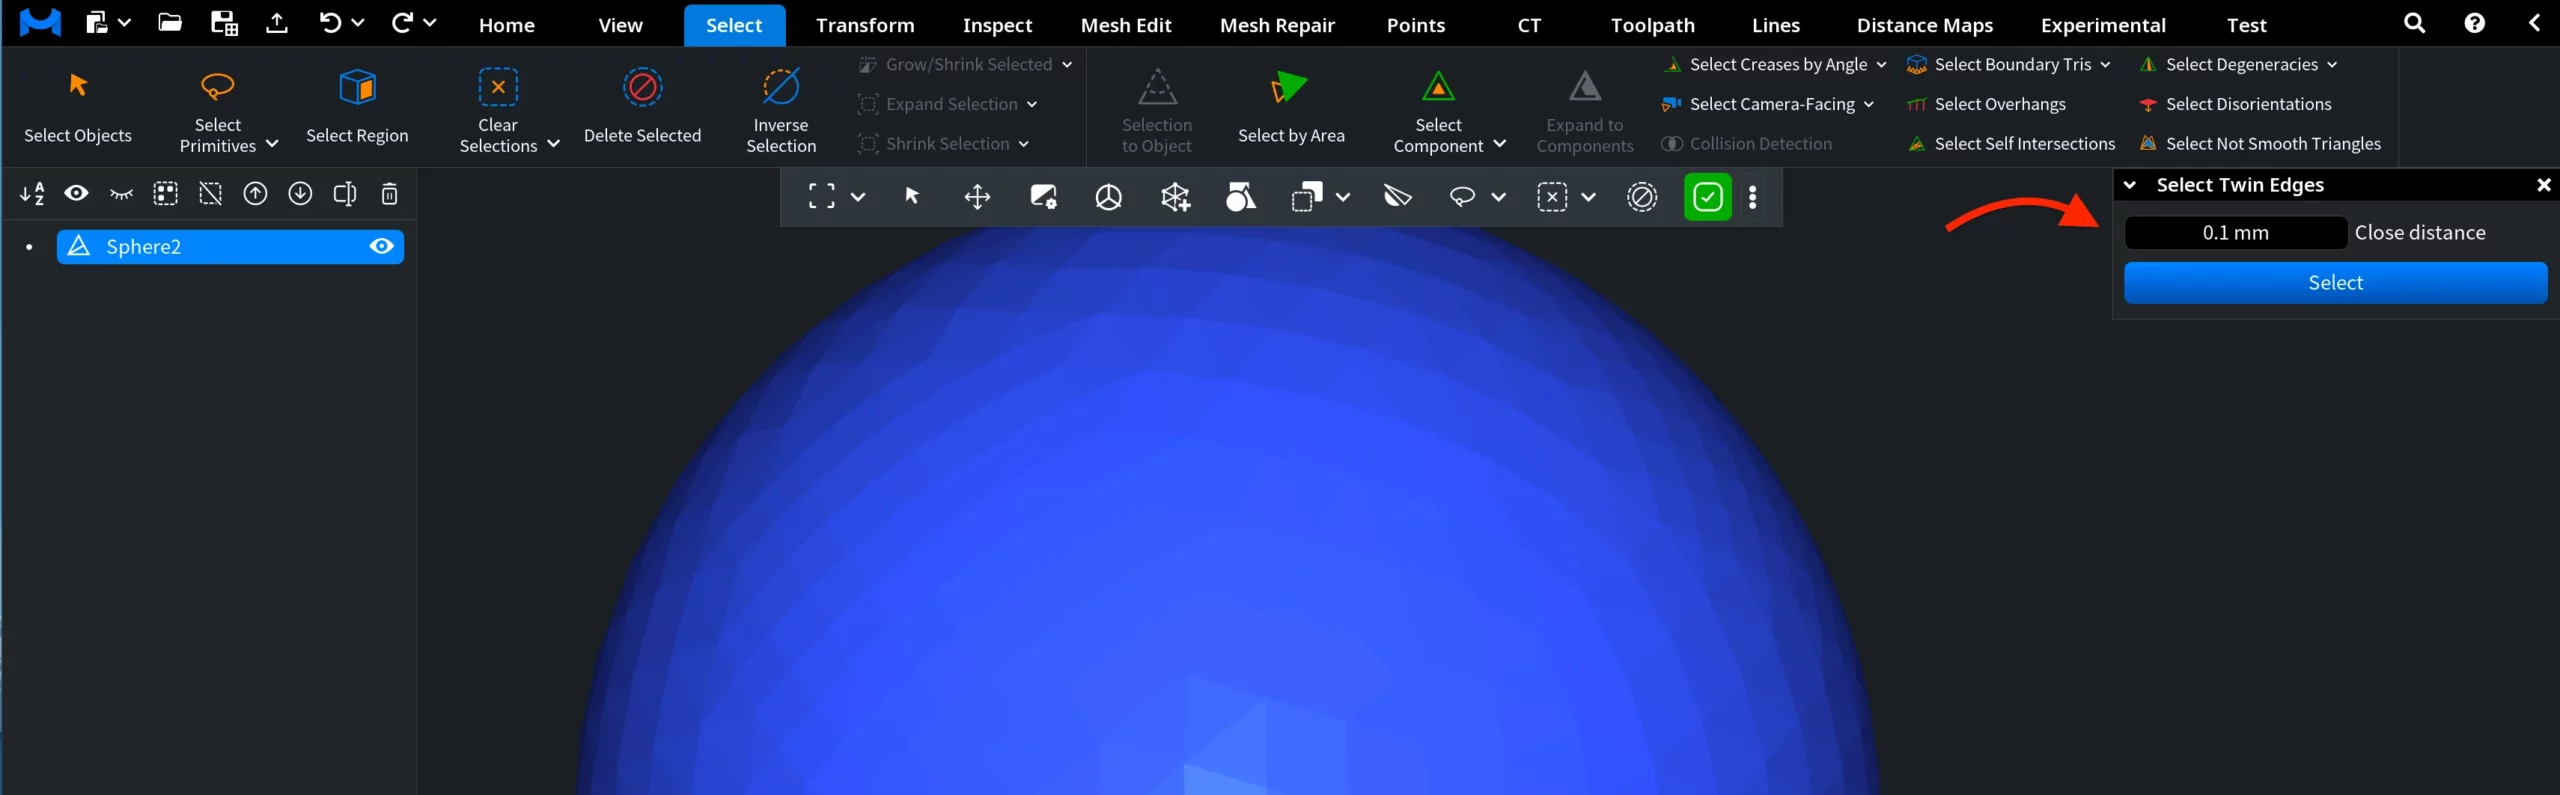The width and height of the screenshot is (2560, 795).
Task: Activate the move cross-arrows tool
Action: (977, 197)
